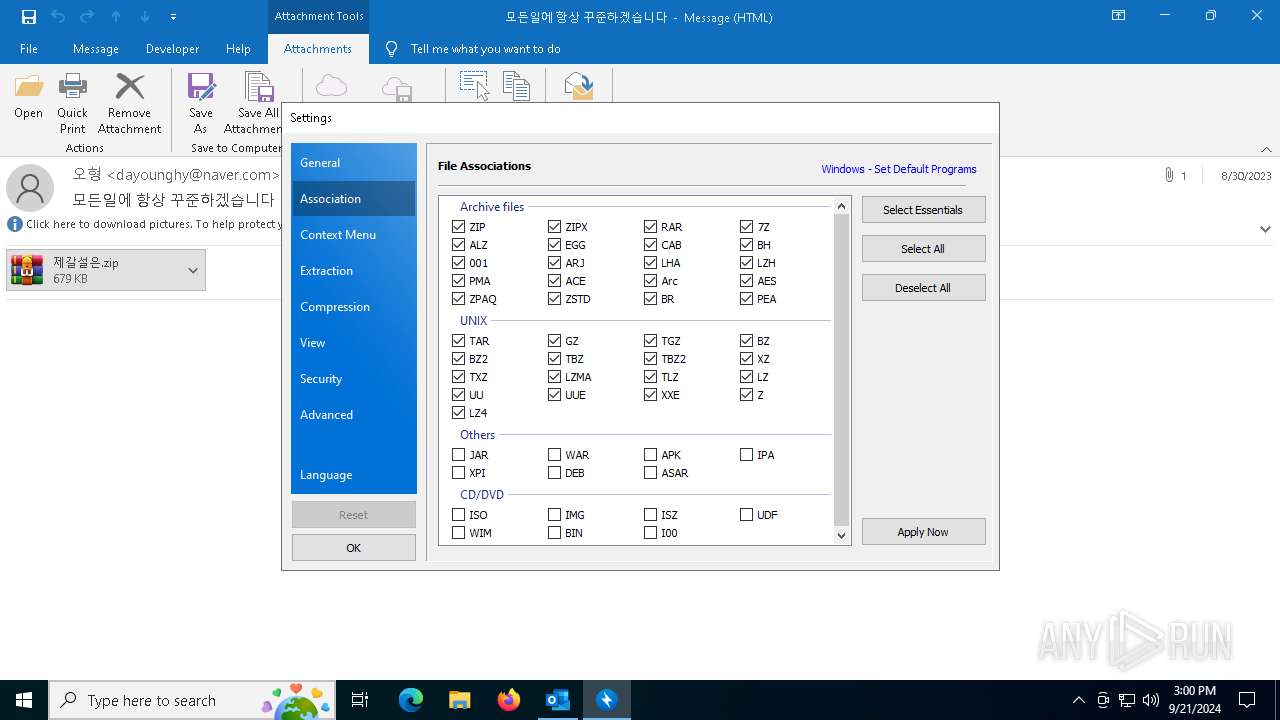This screenshot has height=720, width=1280.
Task: Show hidden system tray icons
Action: click(1078, 700)
